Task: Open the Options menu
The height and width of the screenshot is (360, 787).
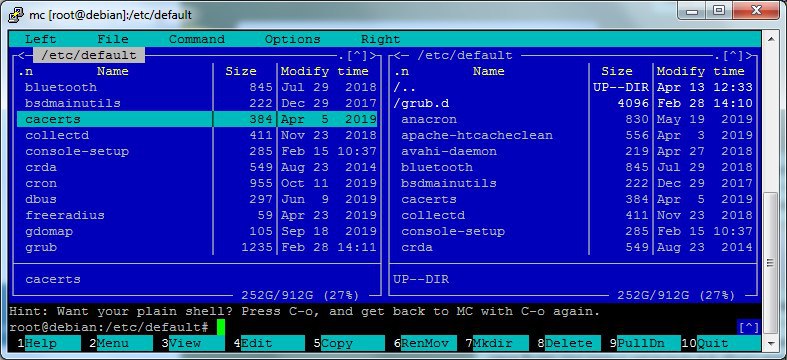Action: 293,39
